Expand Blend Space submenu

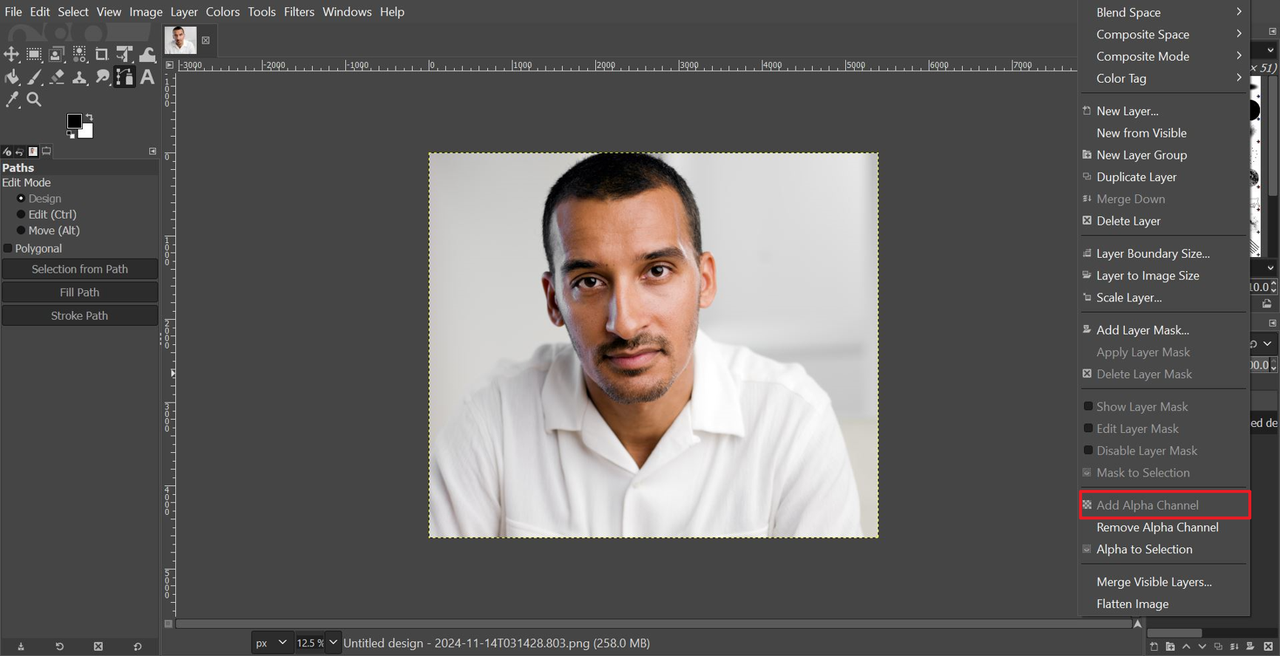pos(1164,12)
